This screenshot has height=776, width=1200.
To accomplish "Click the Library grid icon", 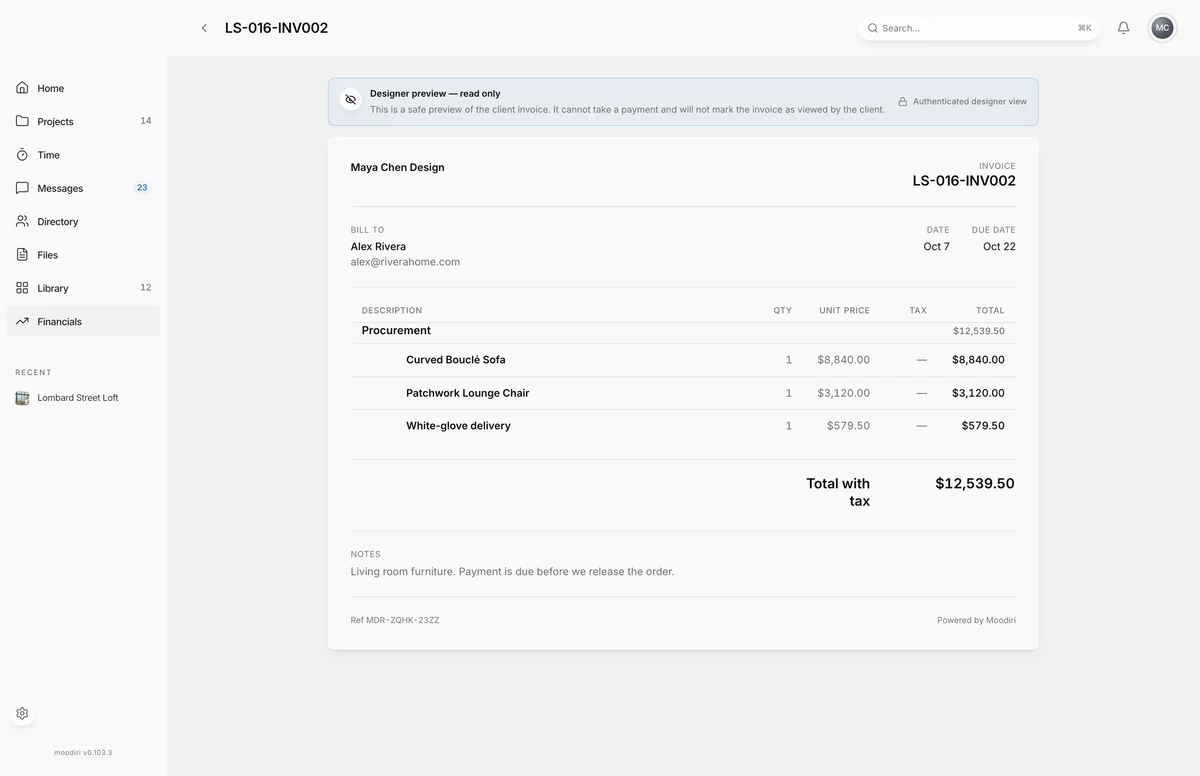I will pyautogui.click(x=22, y=288).
